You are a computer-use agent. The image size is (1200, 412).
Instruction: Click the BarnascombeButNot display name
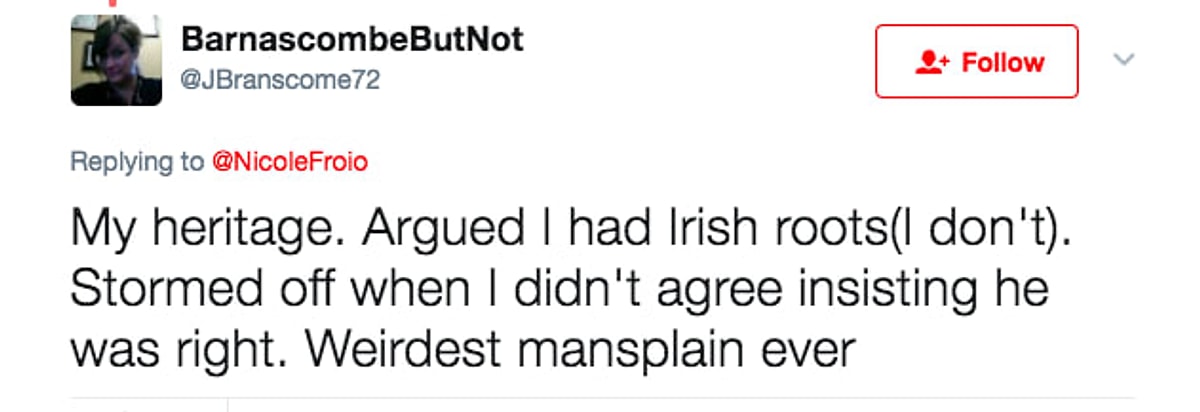pyautogui.click(x=352, y=40)
